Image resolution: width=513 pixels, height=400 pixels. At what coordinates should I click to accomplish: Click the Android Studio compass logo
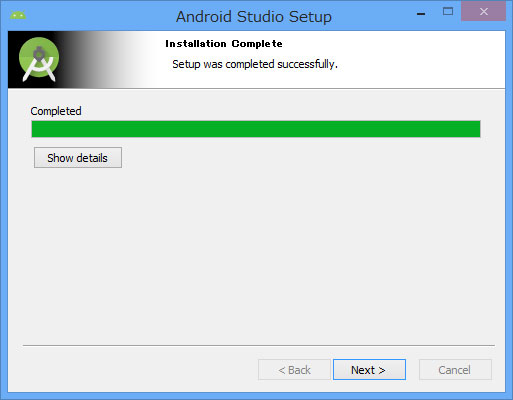pyautogui.click(x=39, y=59)
